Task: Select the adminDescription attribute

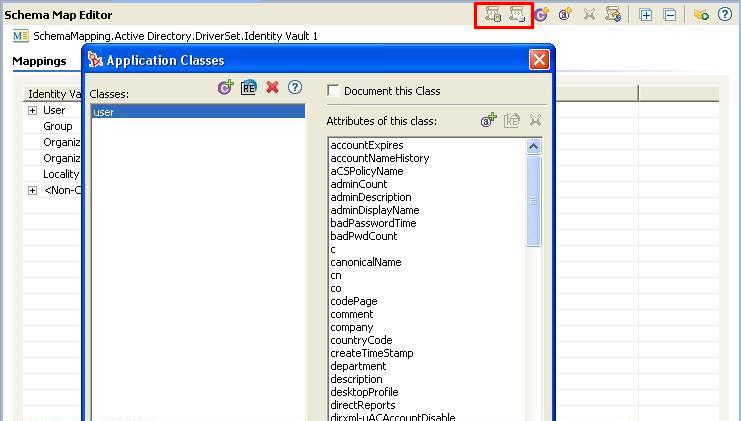Action: pos(370,197)
